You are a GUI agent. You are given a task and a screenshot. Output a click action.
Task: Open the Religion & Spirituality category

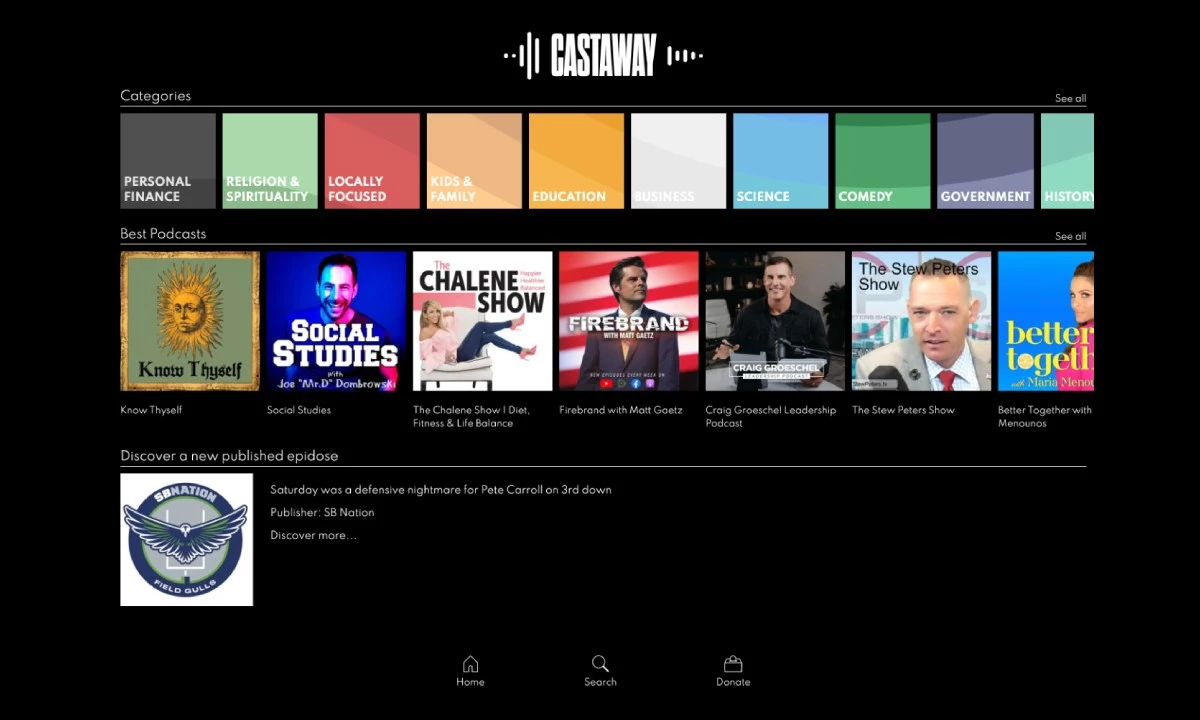[270, 161]
